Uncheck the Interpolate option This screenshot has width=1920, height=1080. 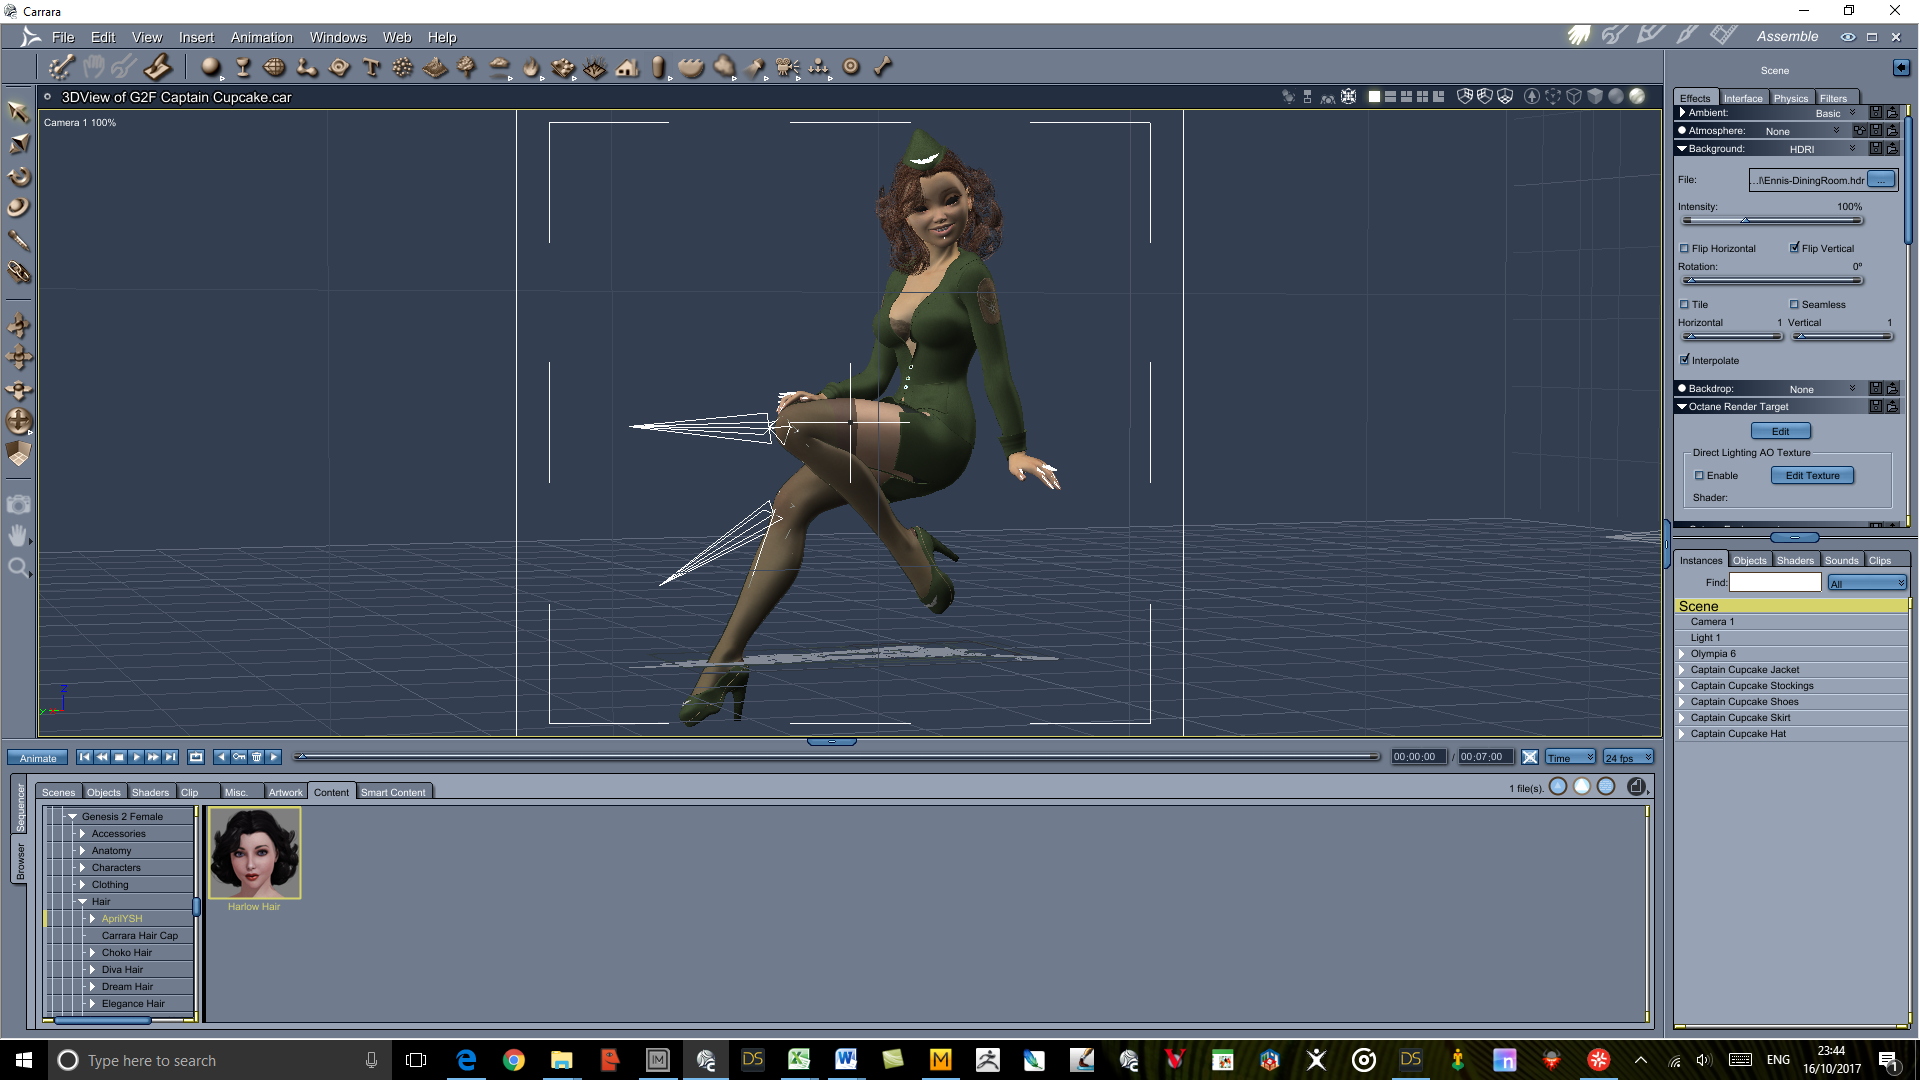click(x=1685, y=360)
